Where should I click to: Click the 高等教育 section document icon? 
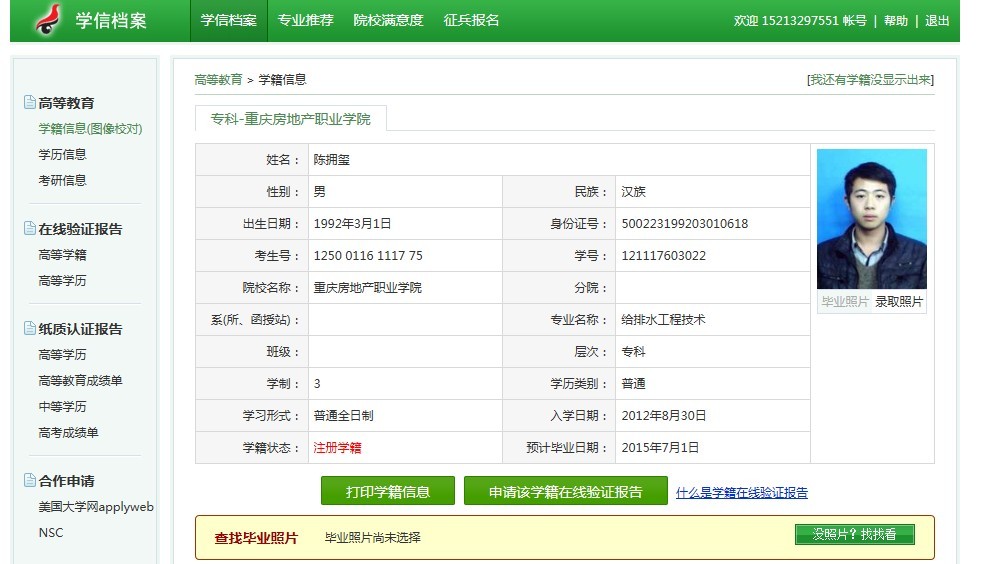pyautogui.click(x=29, y=102)
